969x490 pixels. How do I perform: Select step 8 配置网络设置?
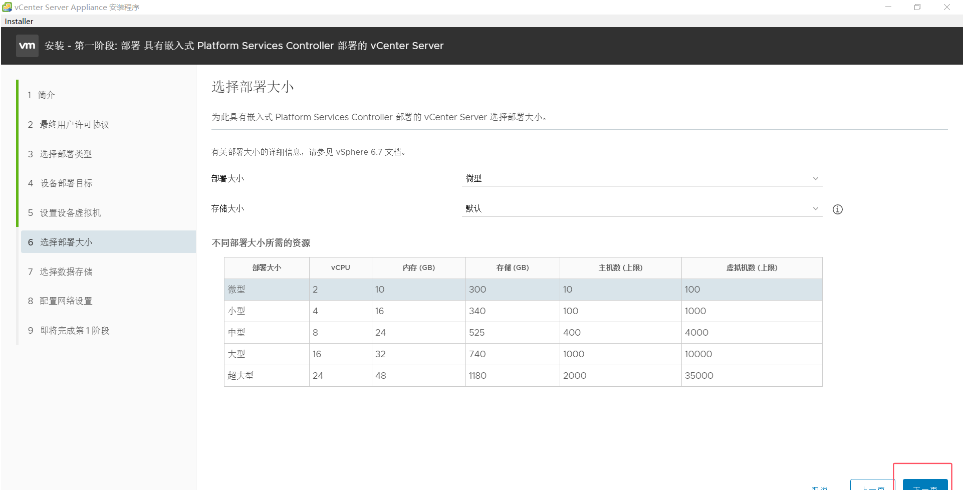[x=60, y=301]
